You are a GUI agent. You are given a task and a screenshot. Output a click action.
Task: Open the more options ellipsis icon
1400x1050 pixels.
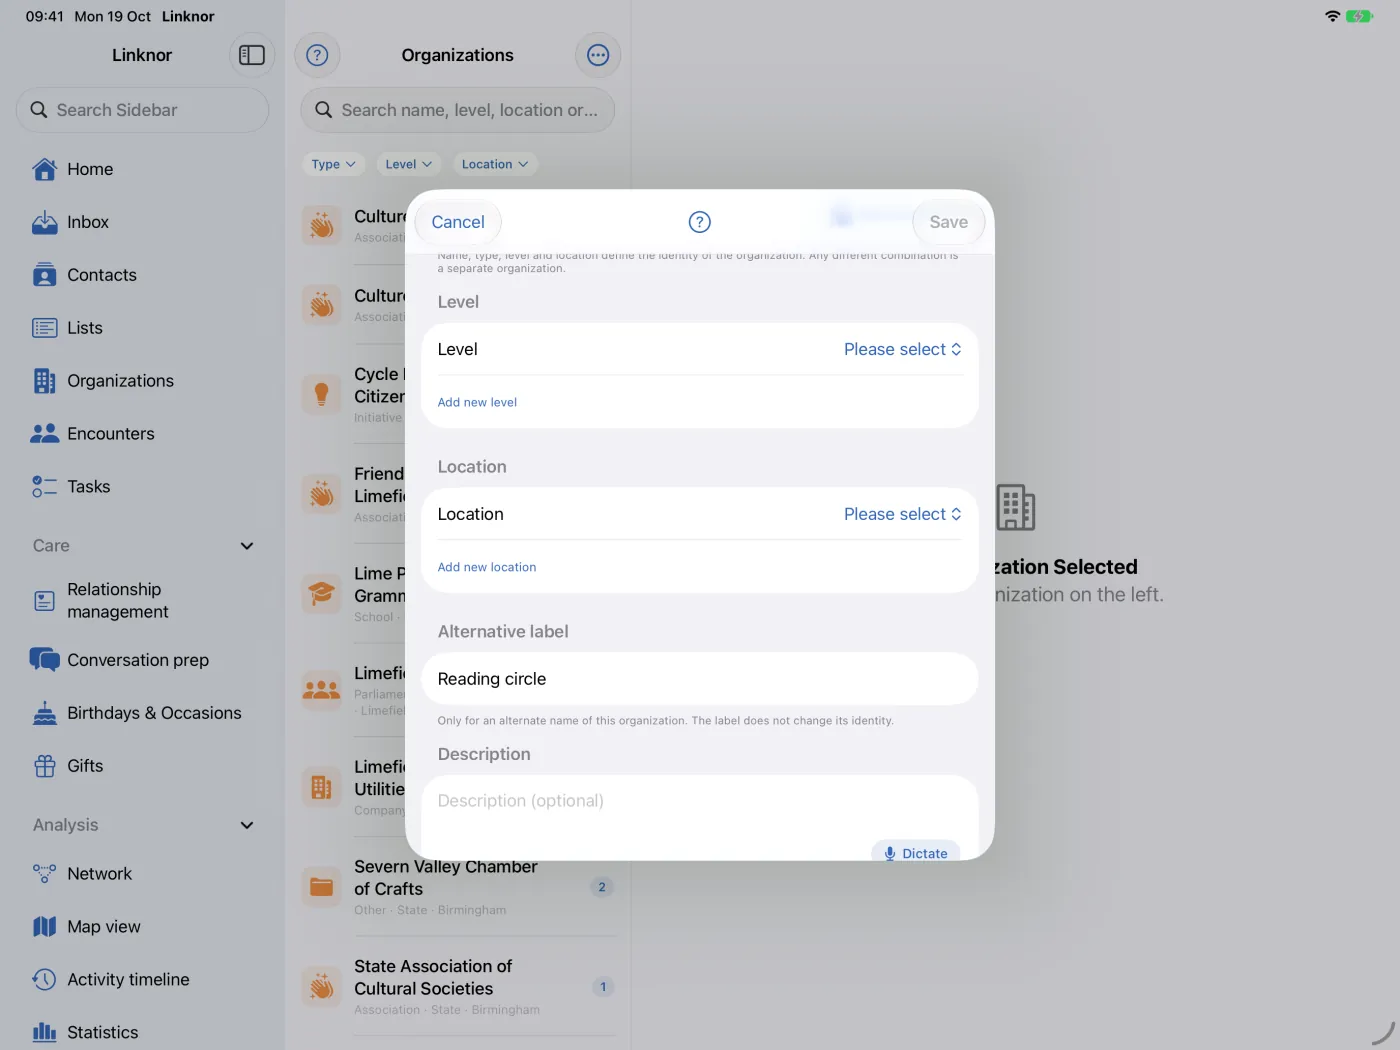click(x=598, y=55)
